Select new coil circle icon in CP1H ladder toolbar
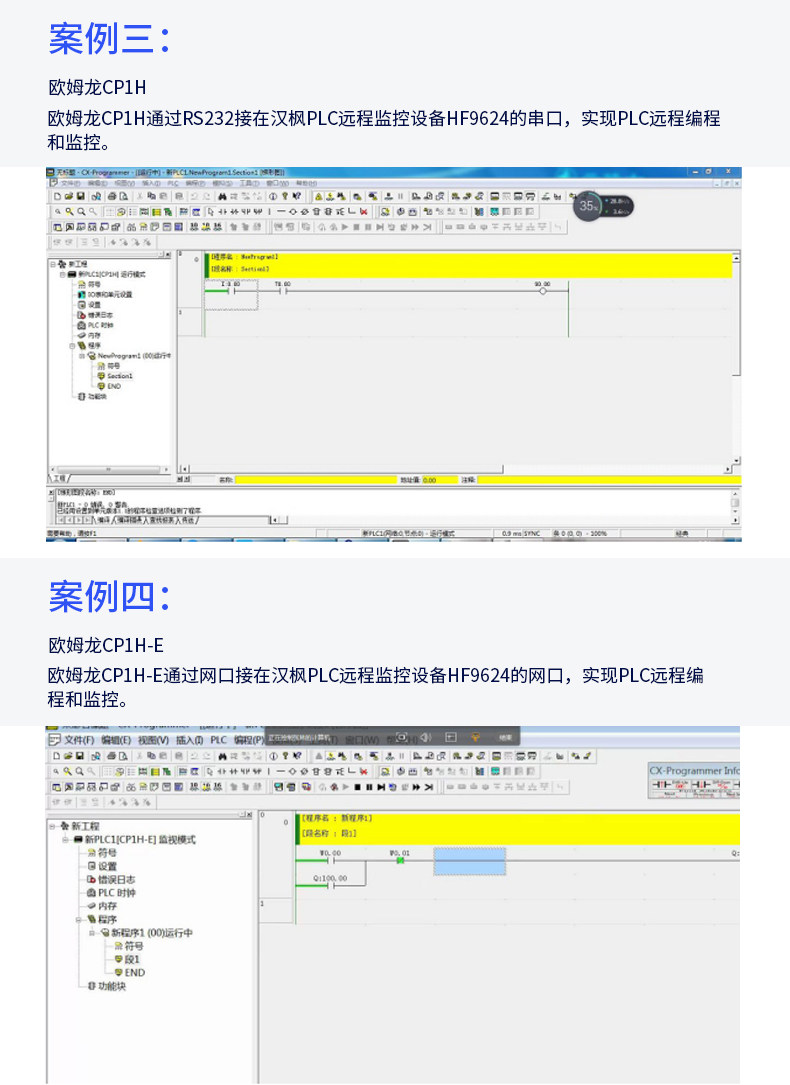The width and height of the screenshot is (790, 1085). pyautogui.click(x=293, y=212)
